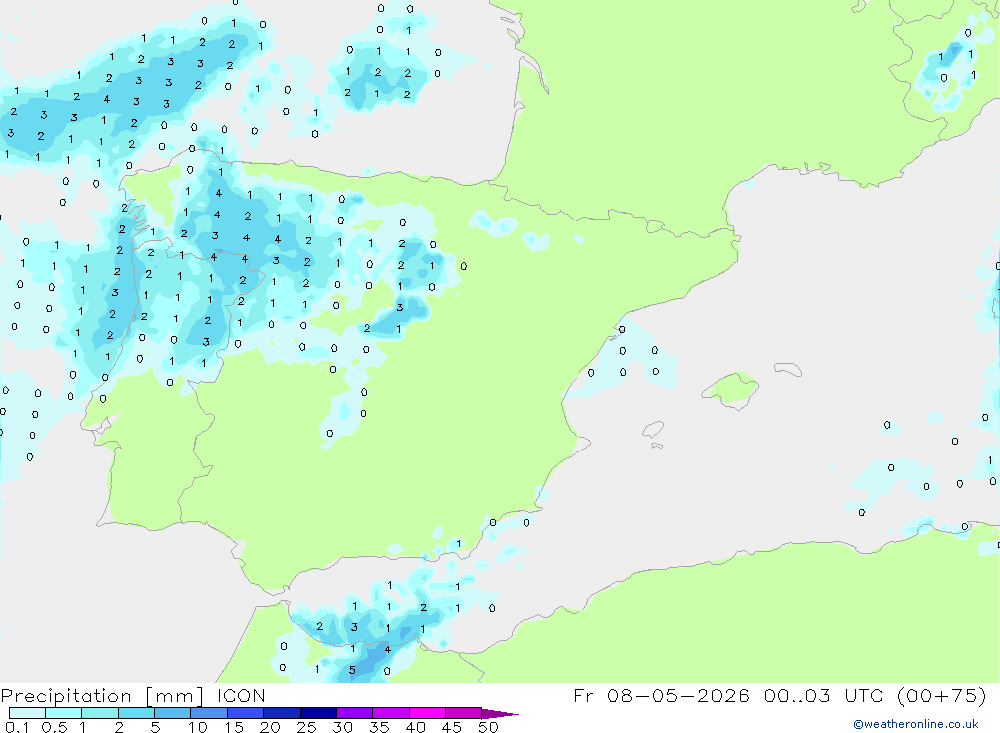This screenshot has height=733, width=1000.
Task: Click the over-50 mm legend arrow tip
Action: click(501, 713)
